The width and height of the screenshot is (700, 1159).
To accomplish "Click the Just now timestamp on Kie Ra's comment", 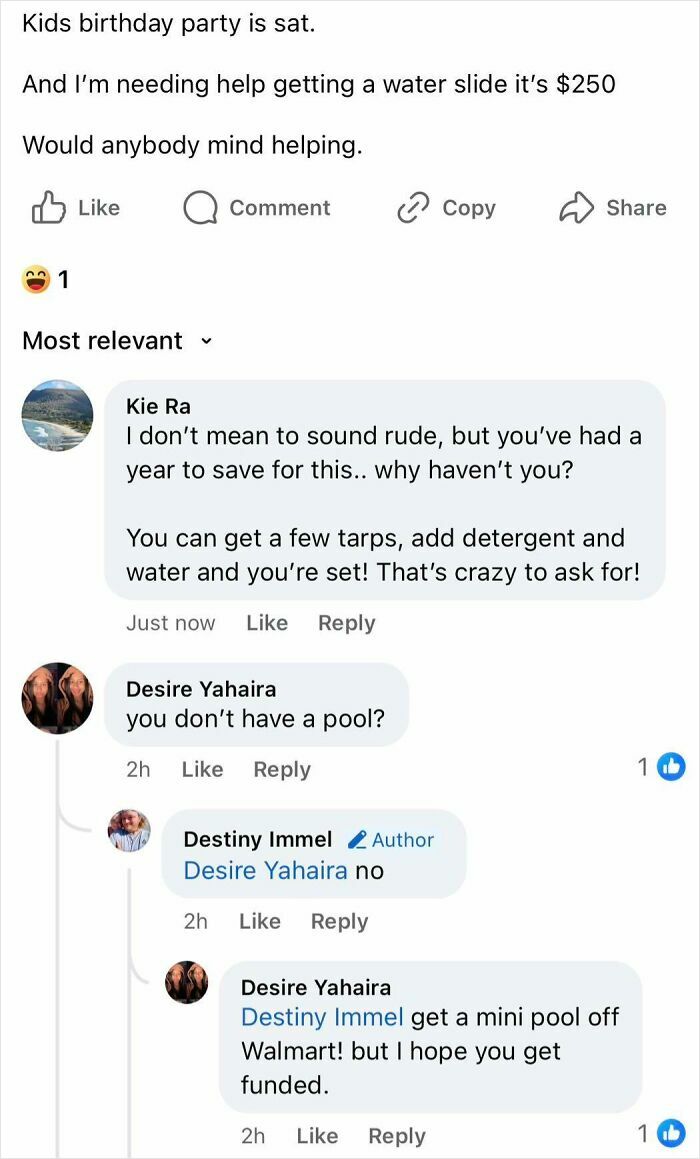I will pyautogui.click(x=170, y=622).
